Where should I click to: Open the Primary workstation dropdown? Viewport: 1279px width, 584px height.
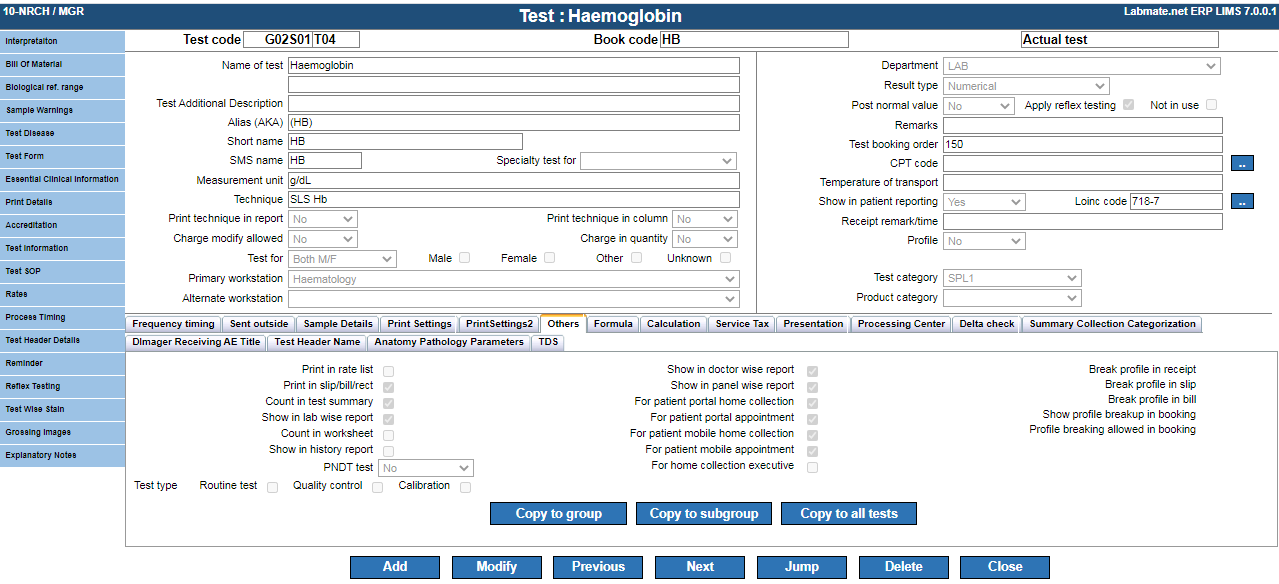coord(514,279)
